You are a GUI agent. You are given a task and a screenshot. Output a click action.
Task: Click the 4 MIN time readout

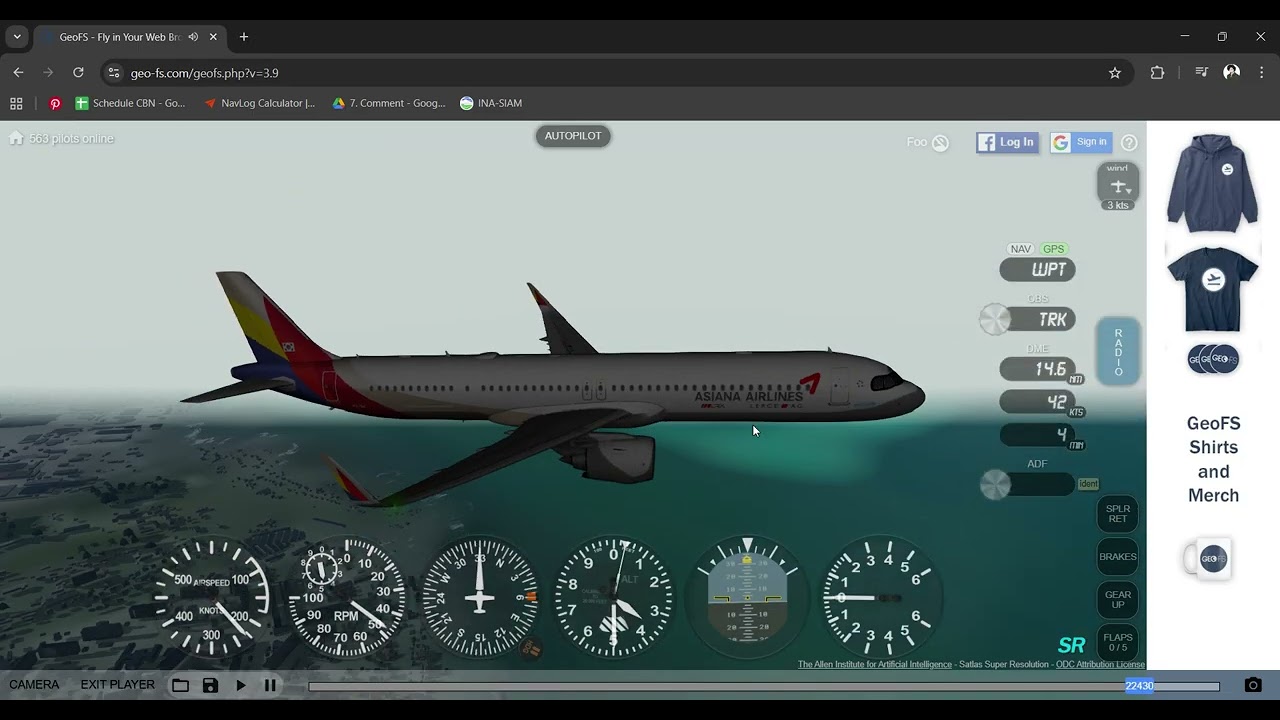1038,435
